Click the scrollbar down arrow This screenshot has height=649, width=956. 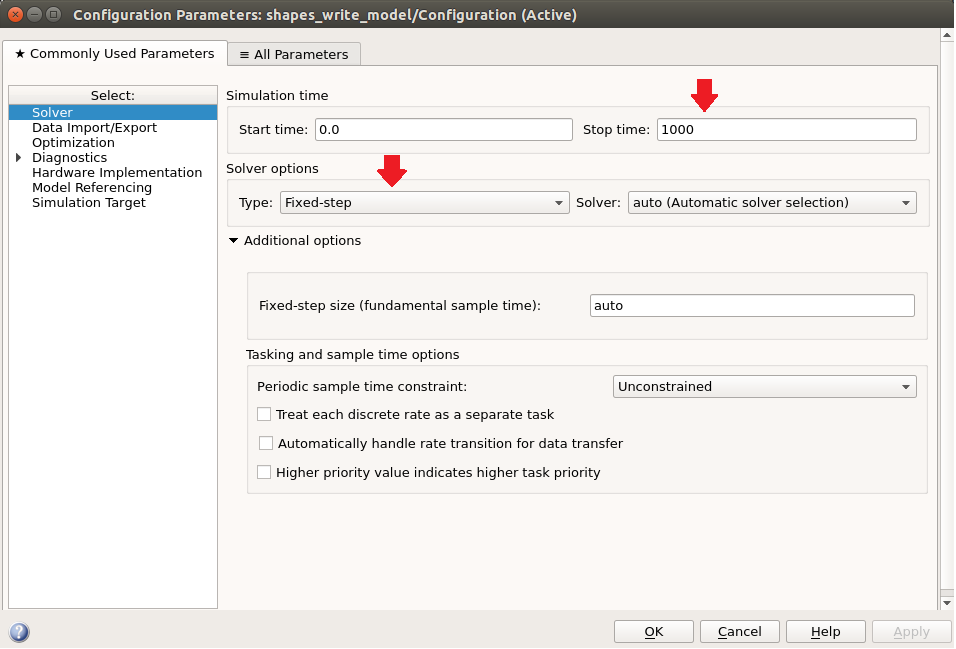point(947,603)
